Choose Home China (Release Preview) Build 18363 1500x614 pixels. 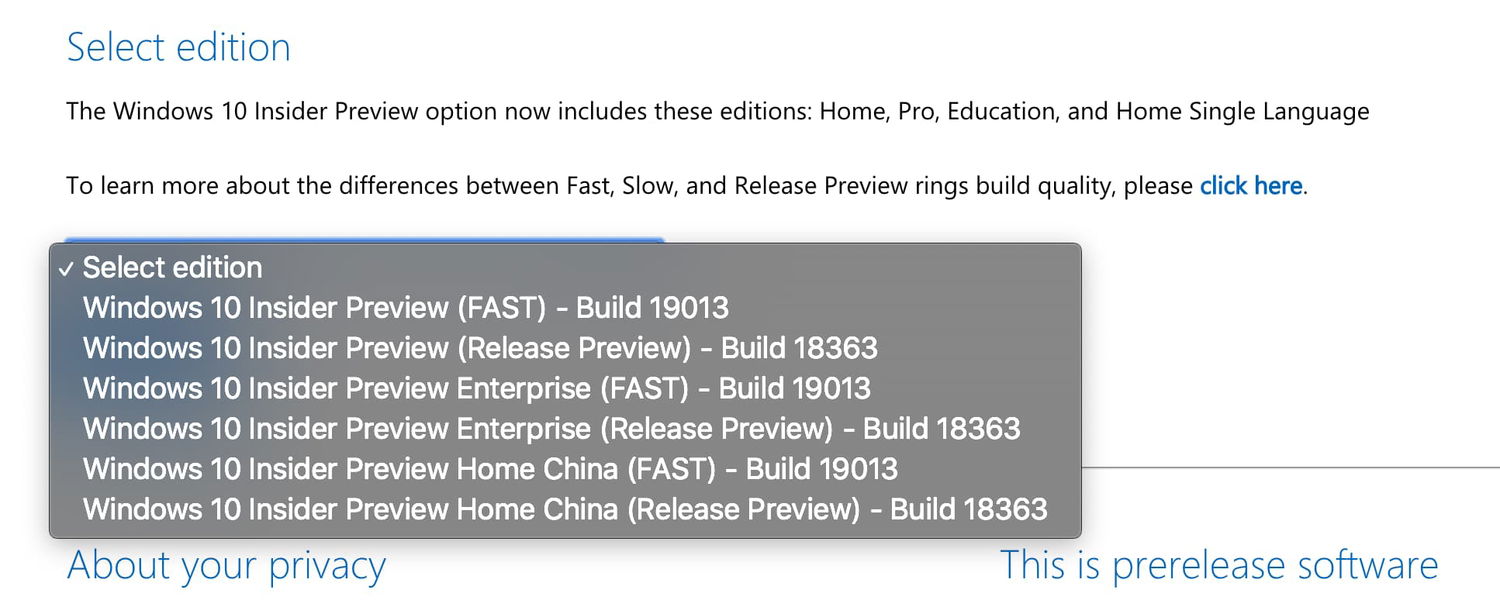(565, 509)
